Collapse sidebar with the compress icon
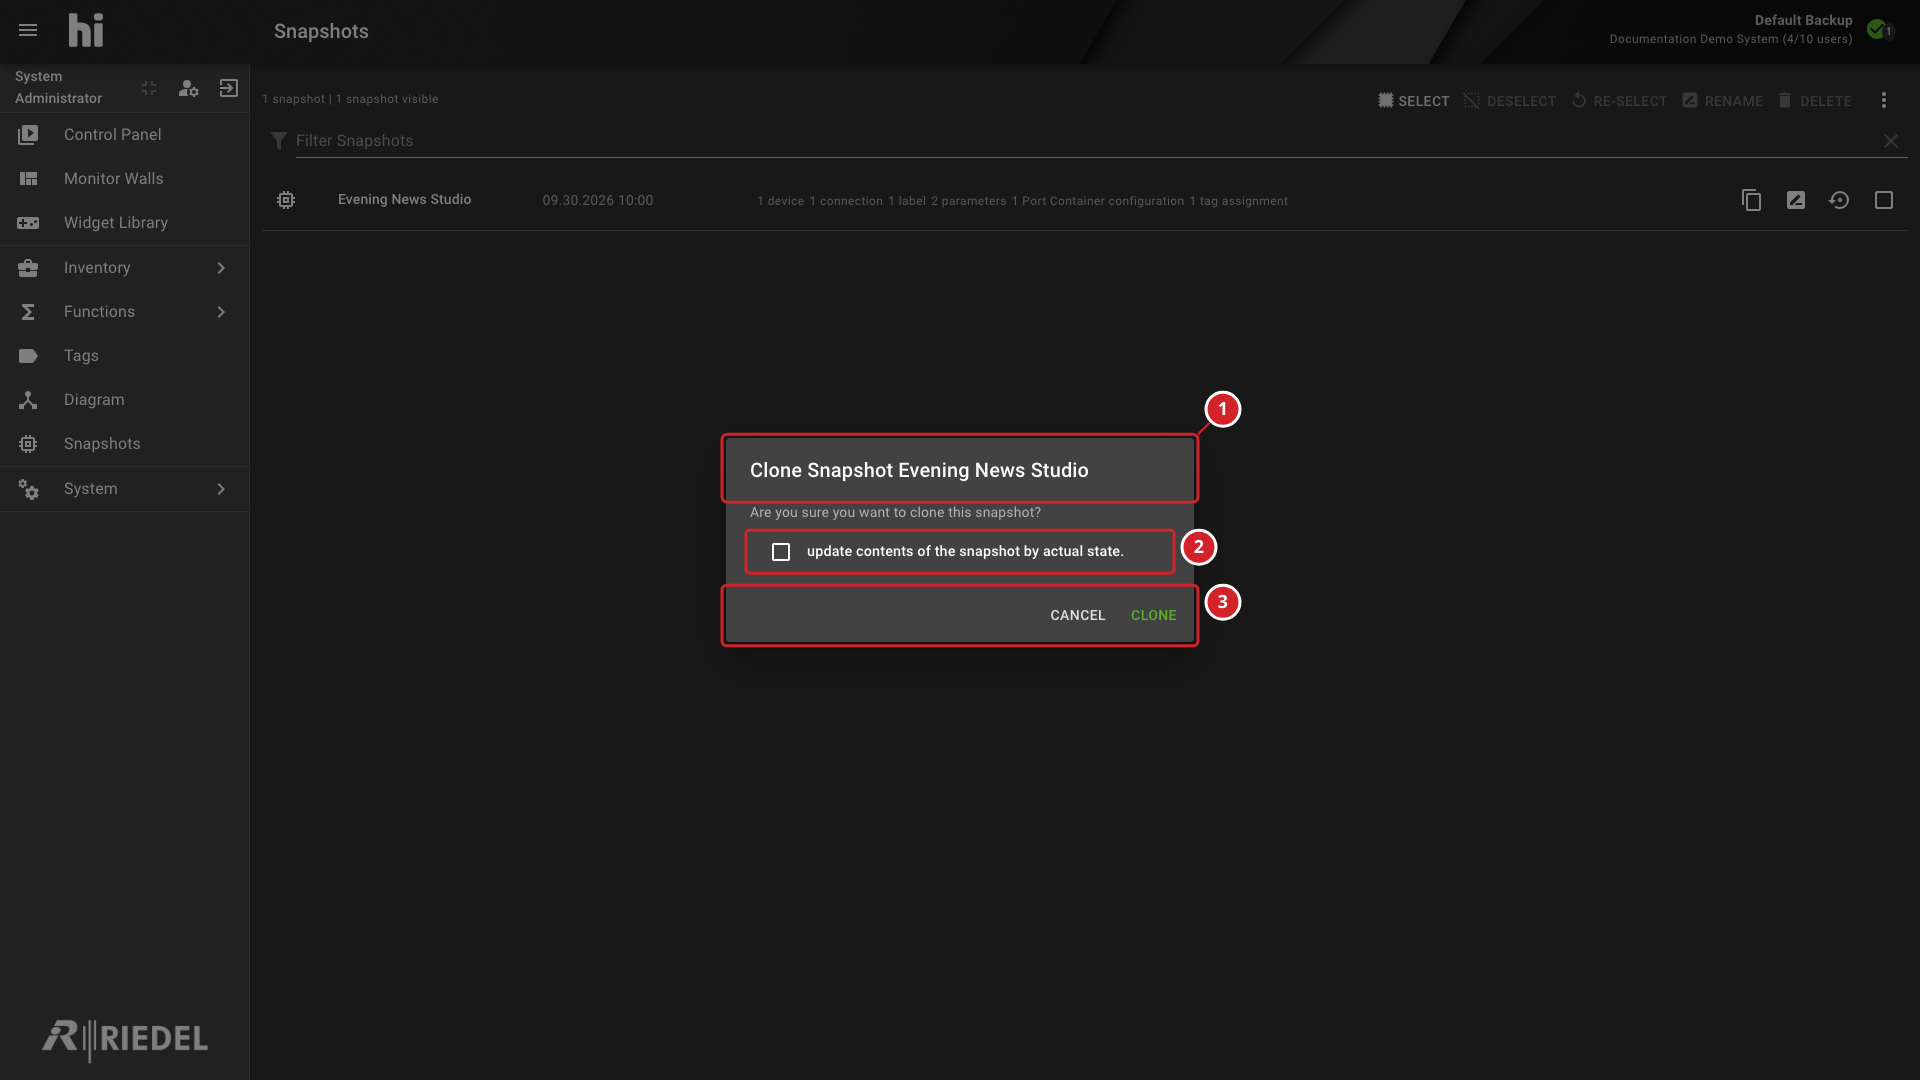The height and width of the screenshot is (1080, 1920). tap(149, 88)
